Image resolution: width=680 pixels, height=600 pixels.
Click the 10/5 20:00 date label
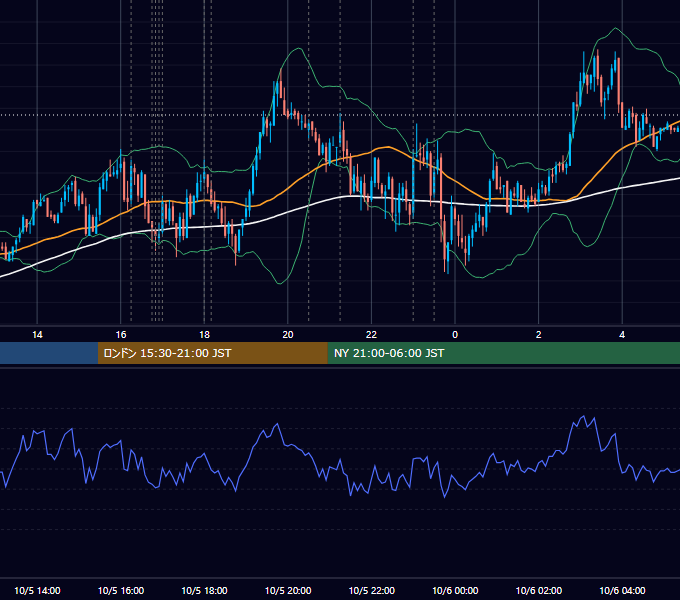(288, 590)
